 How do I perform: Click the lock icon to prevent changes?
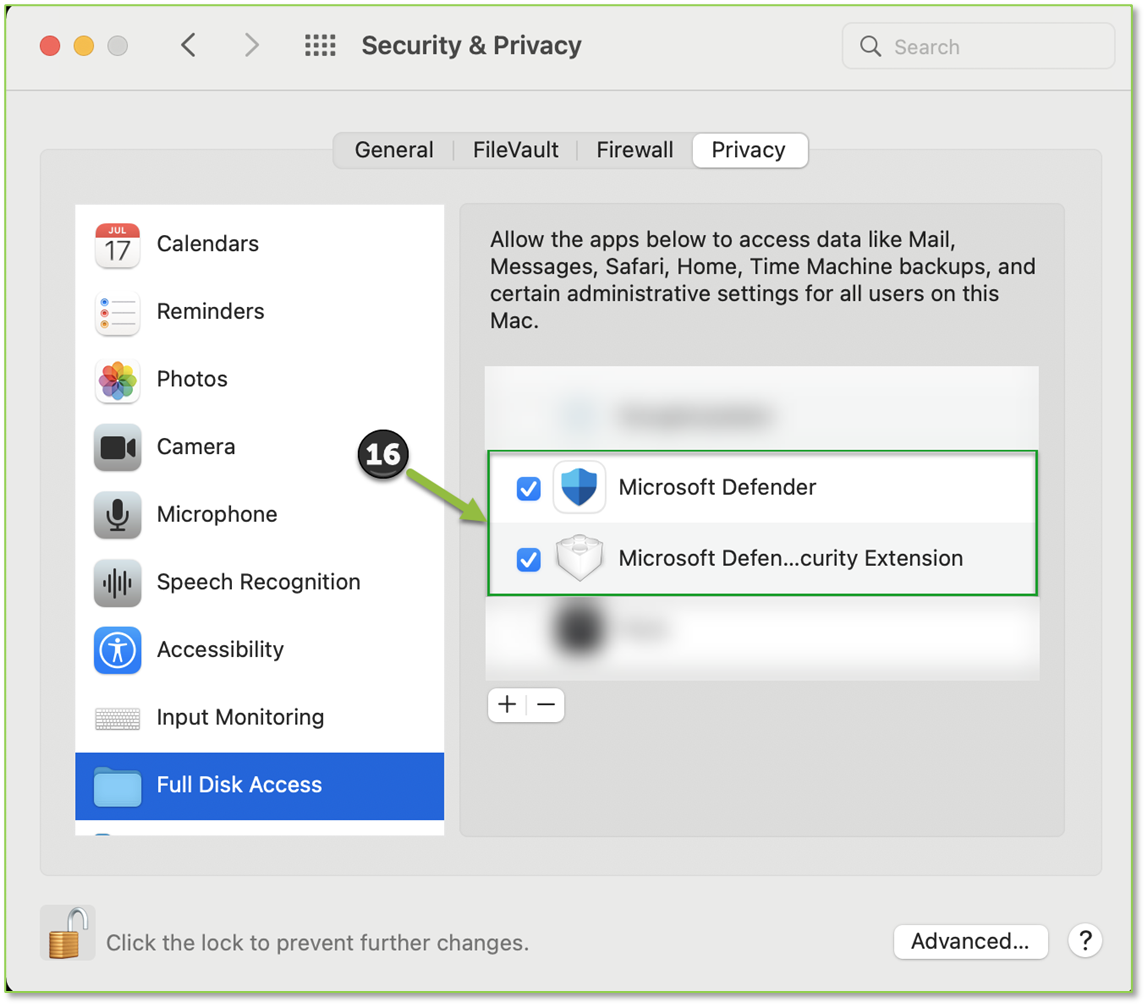tap(67, 934)
